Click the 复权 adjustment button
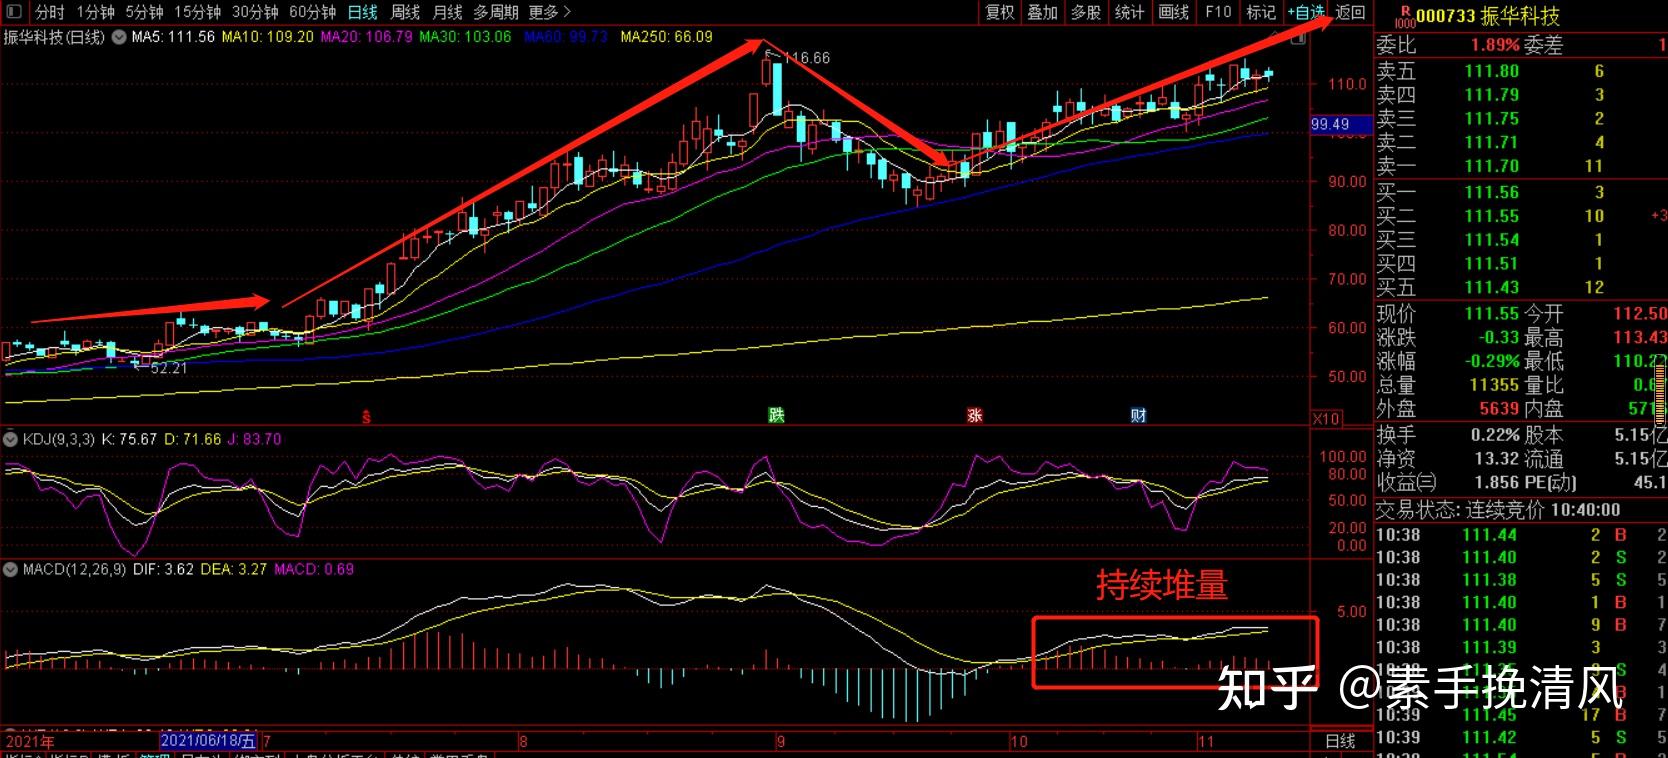 (1000, 12)
